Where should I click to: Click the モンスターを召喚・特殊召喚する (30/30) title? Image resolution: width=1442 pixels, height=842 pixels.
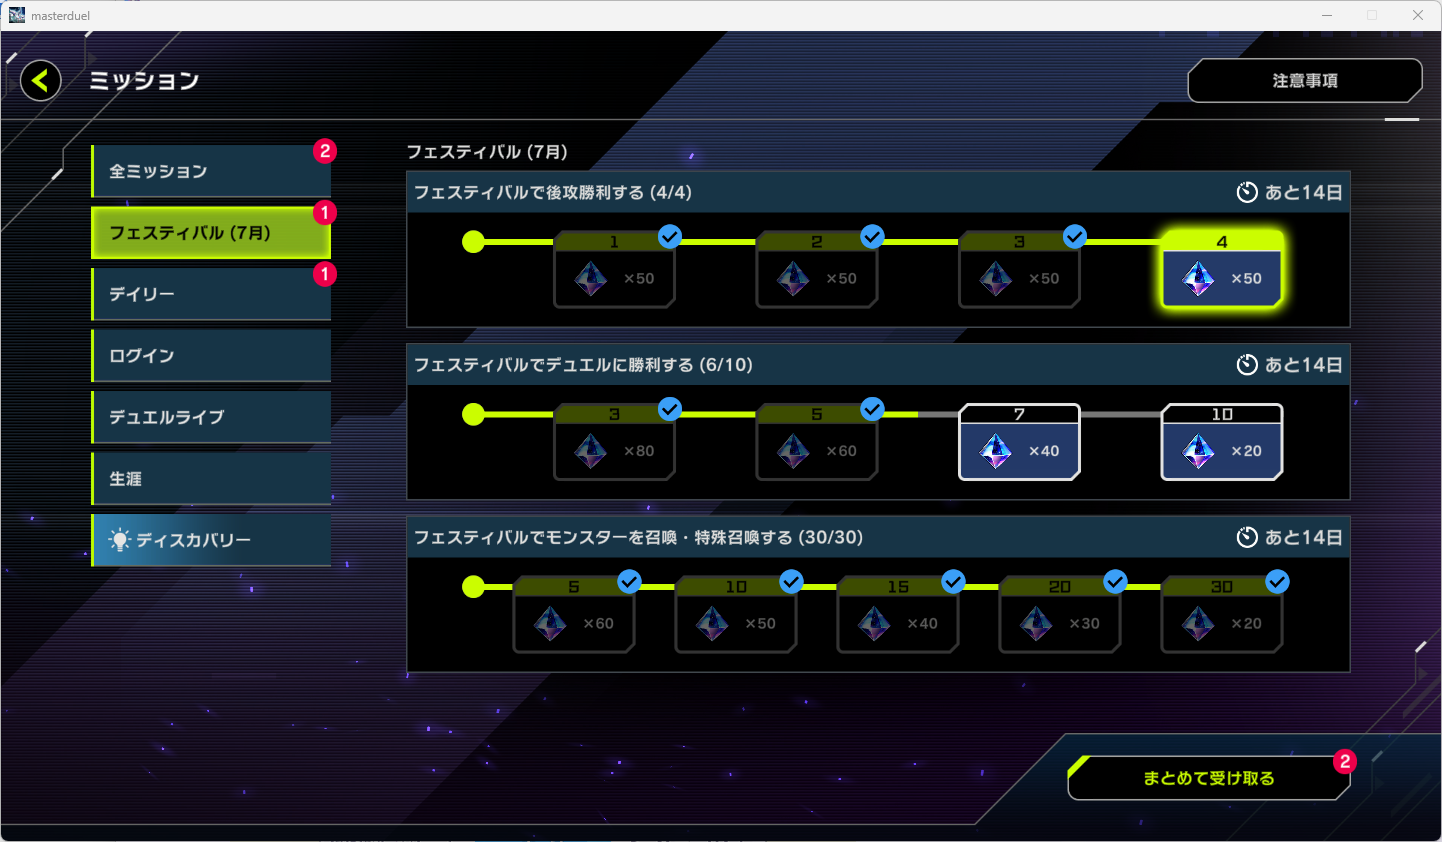click(639, 537)
